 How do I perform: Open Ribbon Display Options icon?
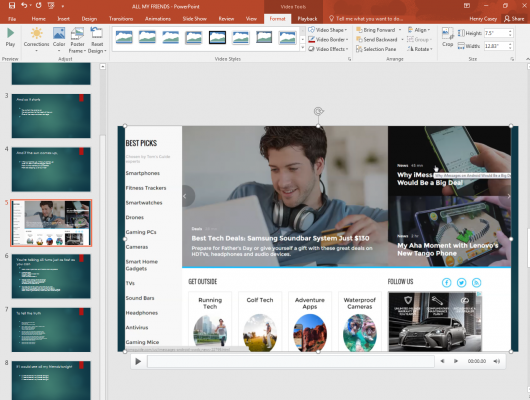pyautogui.click(x=467, y=5)
